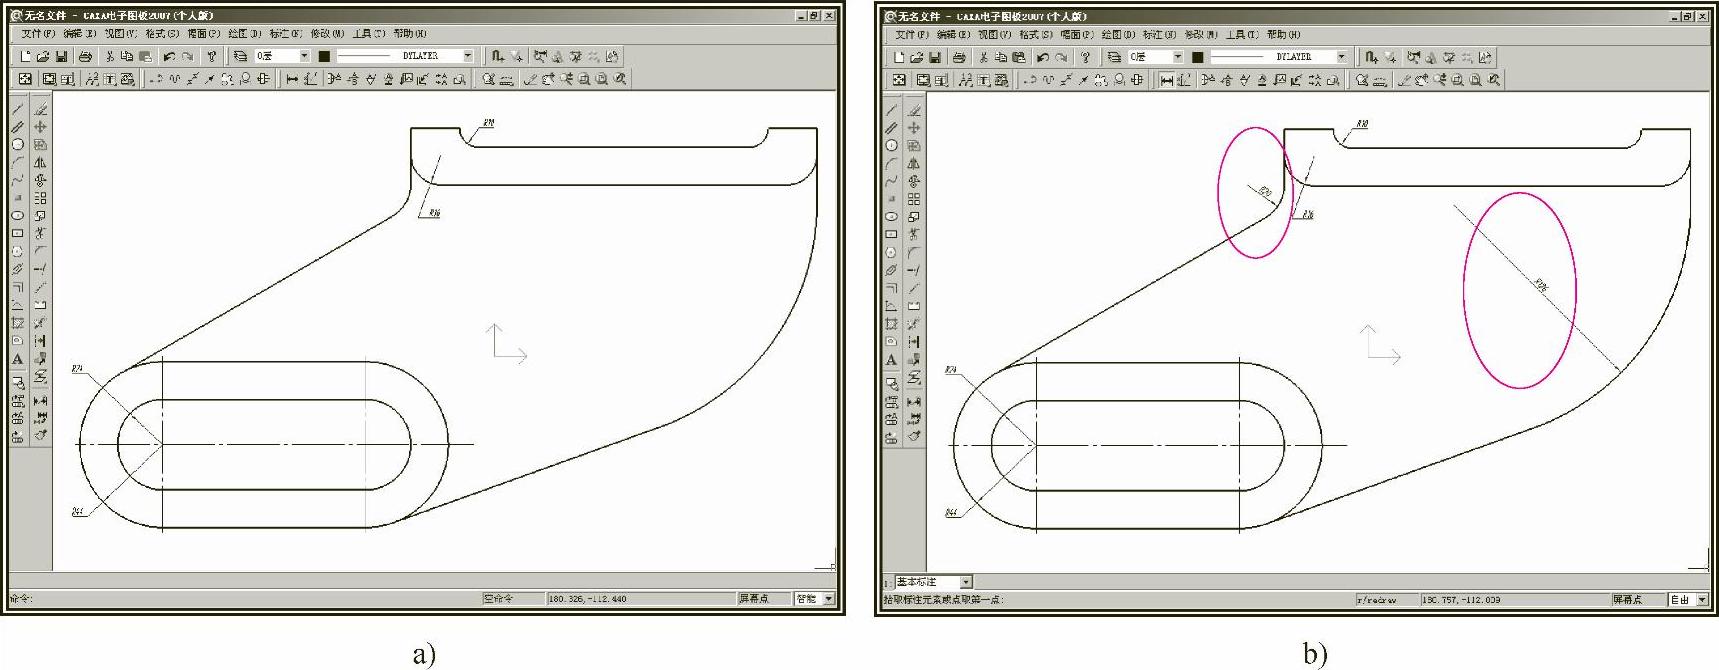Expand the 基本标注 dropdown in window b
Viewport: 1719px width, 670px height.
(x=966, y=582)
